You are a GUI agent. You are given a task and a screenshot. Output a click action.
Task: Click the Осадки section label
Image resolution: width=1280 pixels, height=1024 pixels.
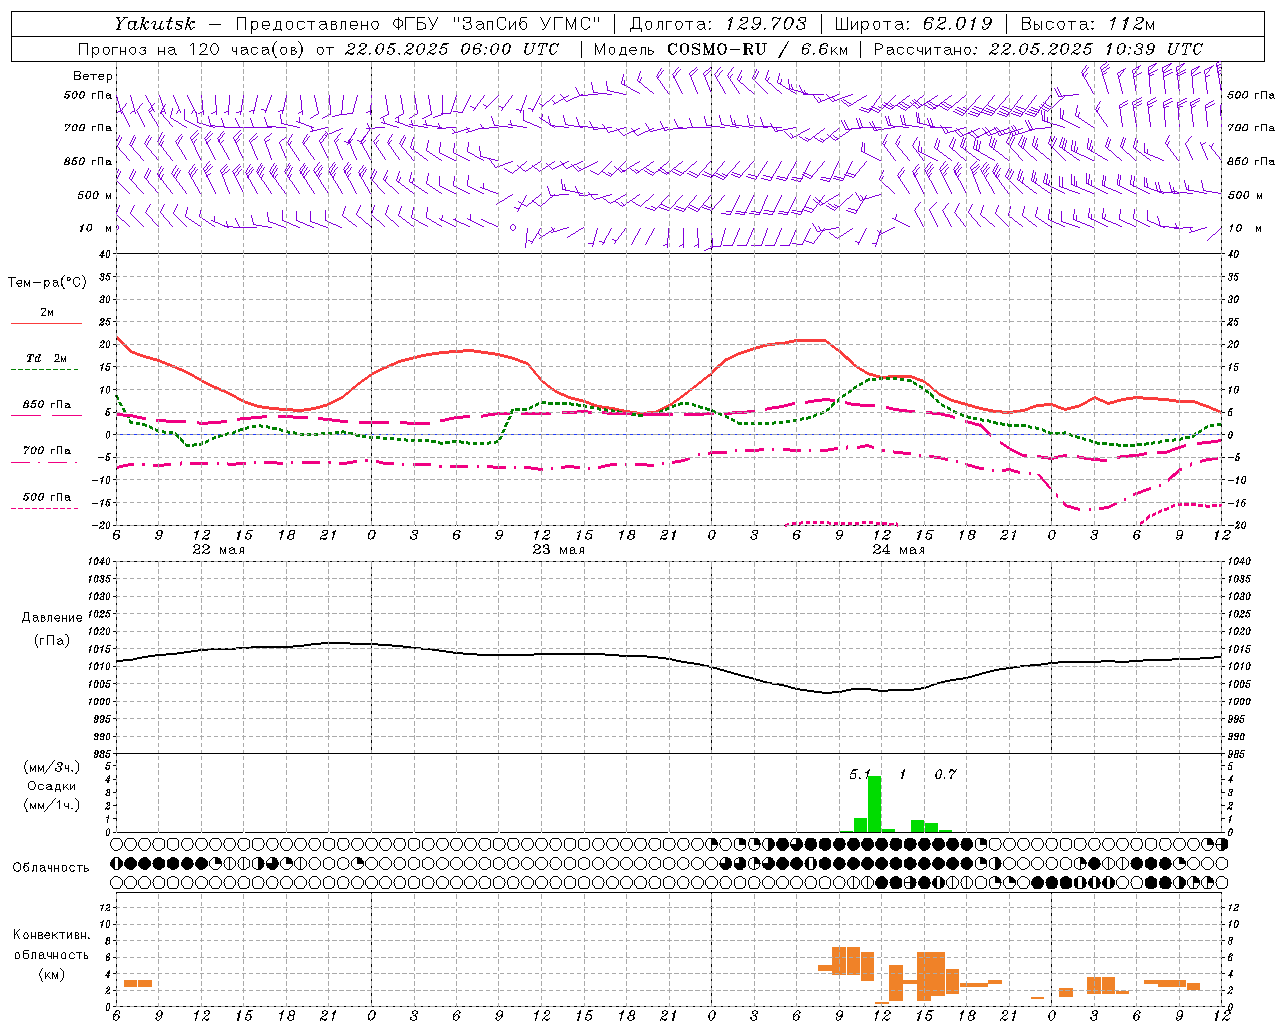[x=51, y=786]
